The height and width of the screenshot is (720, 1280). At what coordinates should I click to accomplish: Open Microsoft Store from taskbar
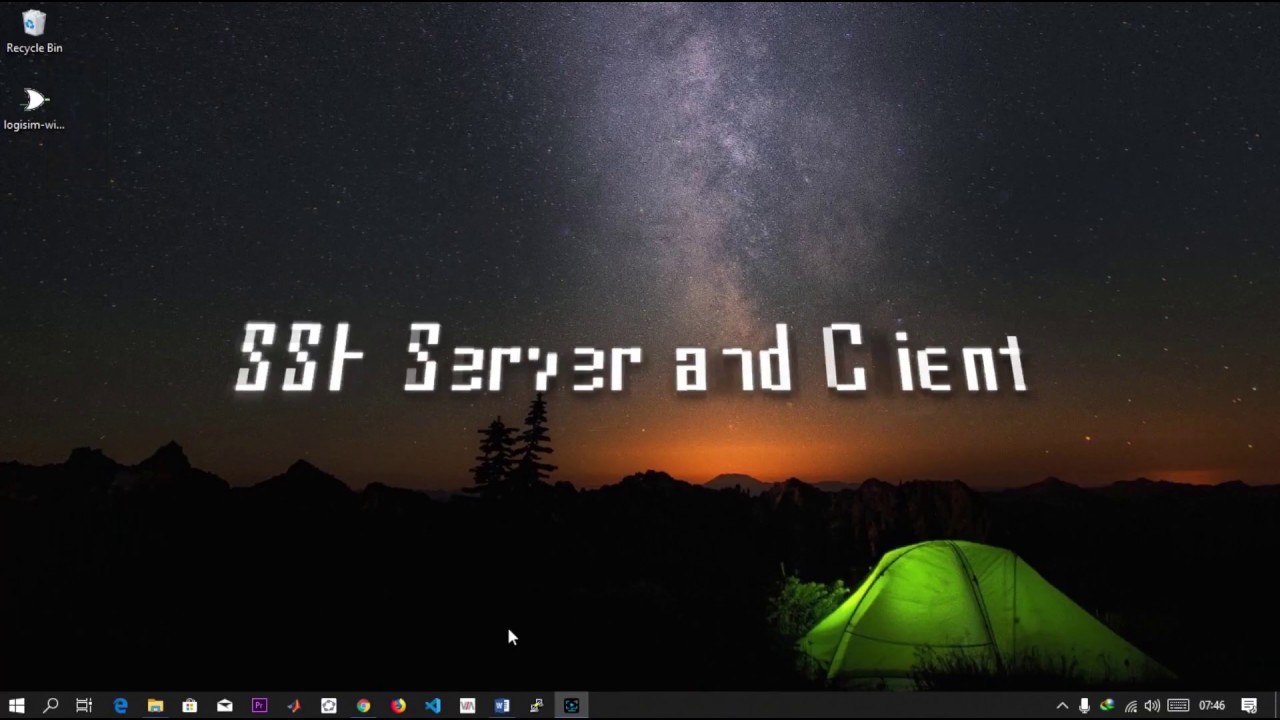click(x=190, y=706)
